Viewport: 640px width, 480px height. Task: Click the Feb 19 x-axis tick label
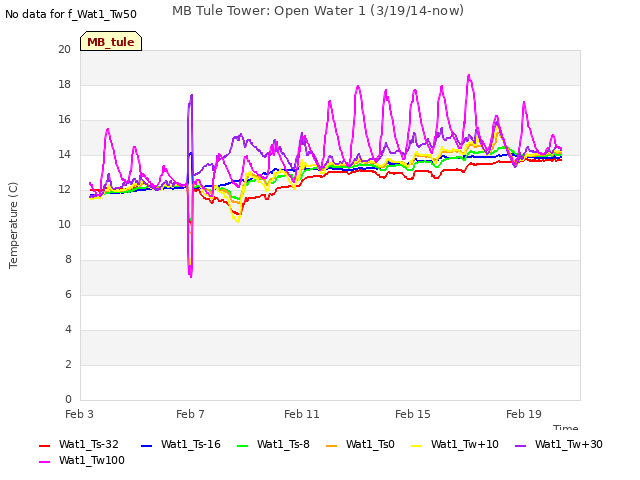524,414
